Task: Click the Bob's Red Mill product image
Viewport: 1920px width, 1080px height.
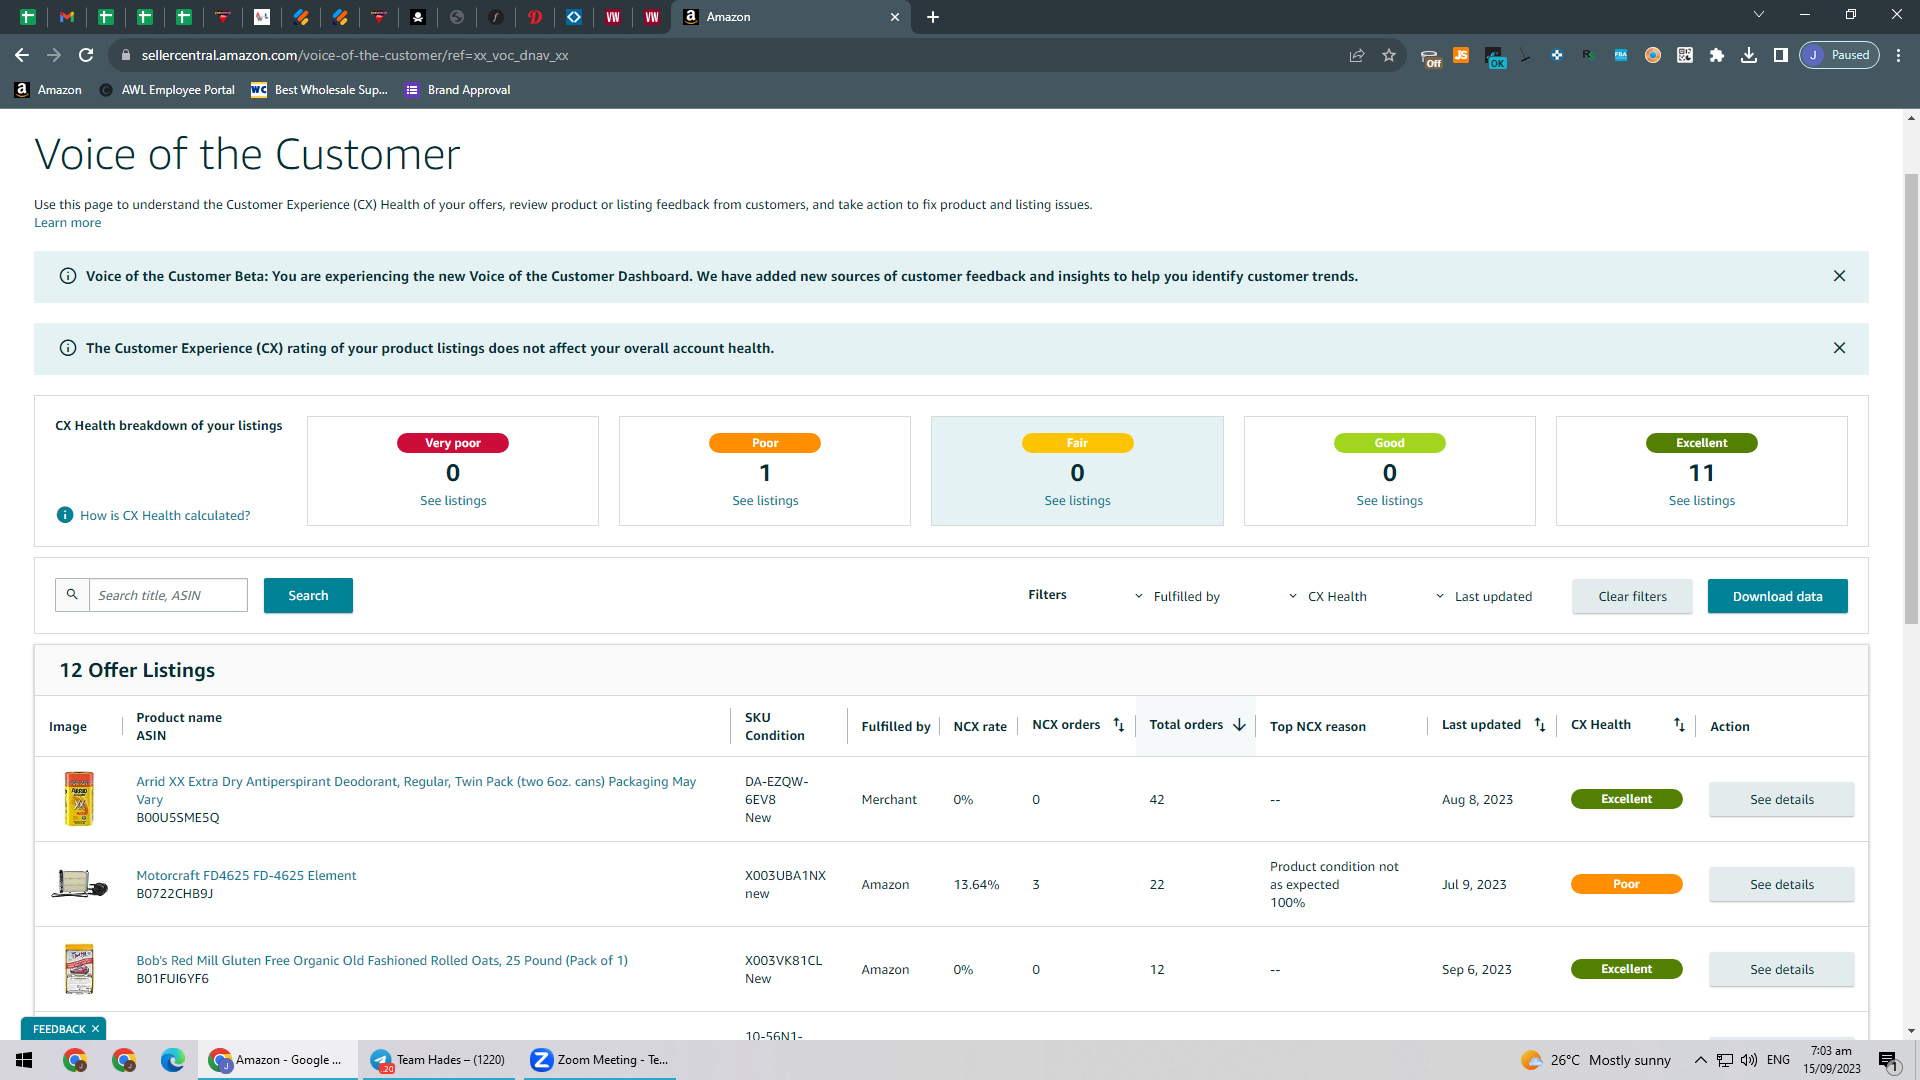Action: (79, 969)
